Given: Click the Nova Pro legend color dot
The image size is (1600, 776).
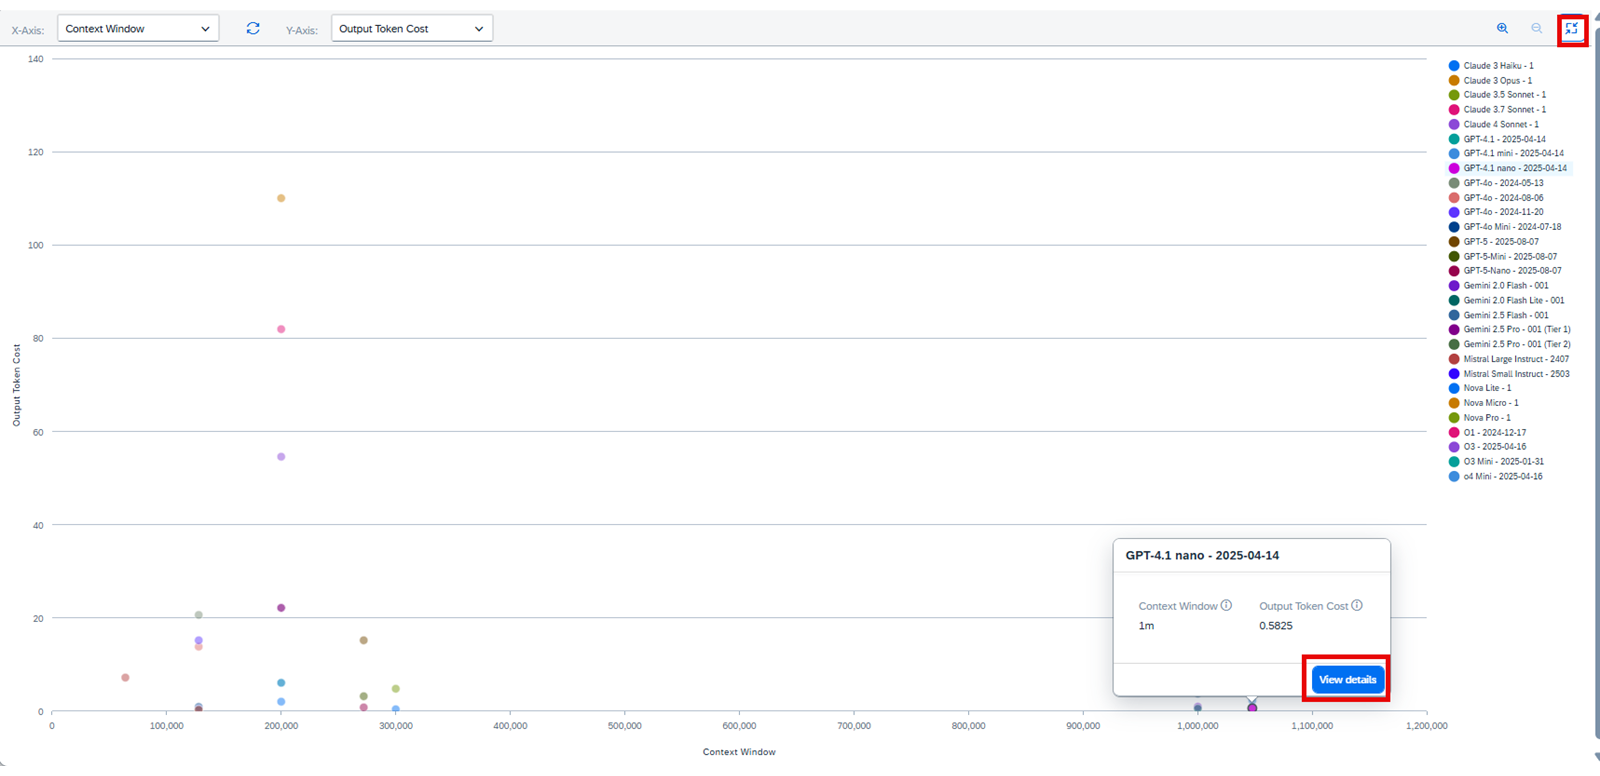Looking at the screenshot, I should click(x=1454, y=418).
